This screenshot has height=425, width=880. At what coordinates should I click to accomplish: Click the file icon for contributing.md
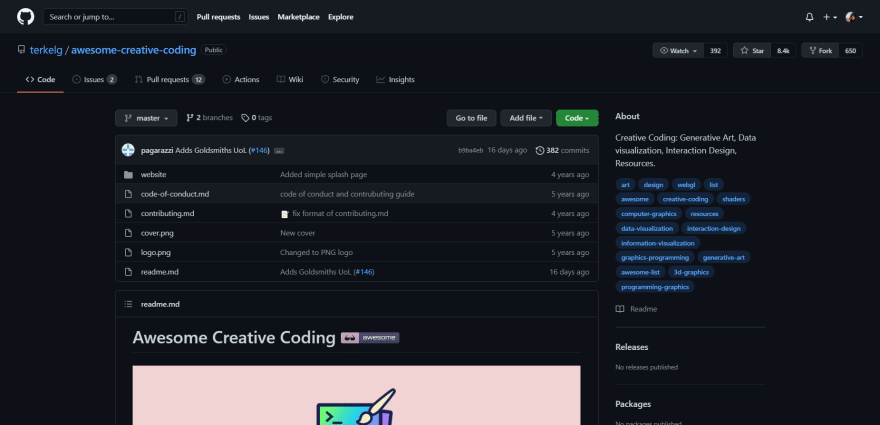pos(129,213)
